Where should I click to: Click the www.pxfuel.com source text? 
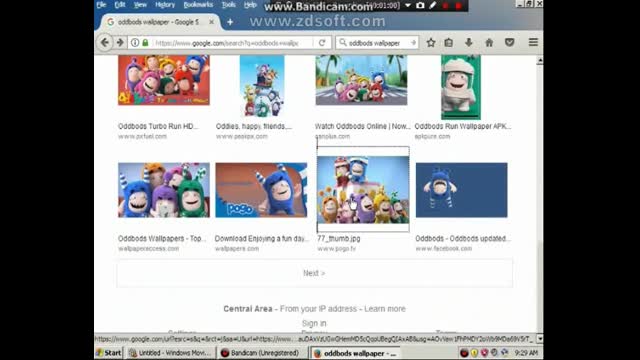click(x=142, y=136)
